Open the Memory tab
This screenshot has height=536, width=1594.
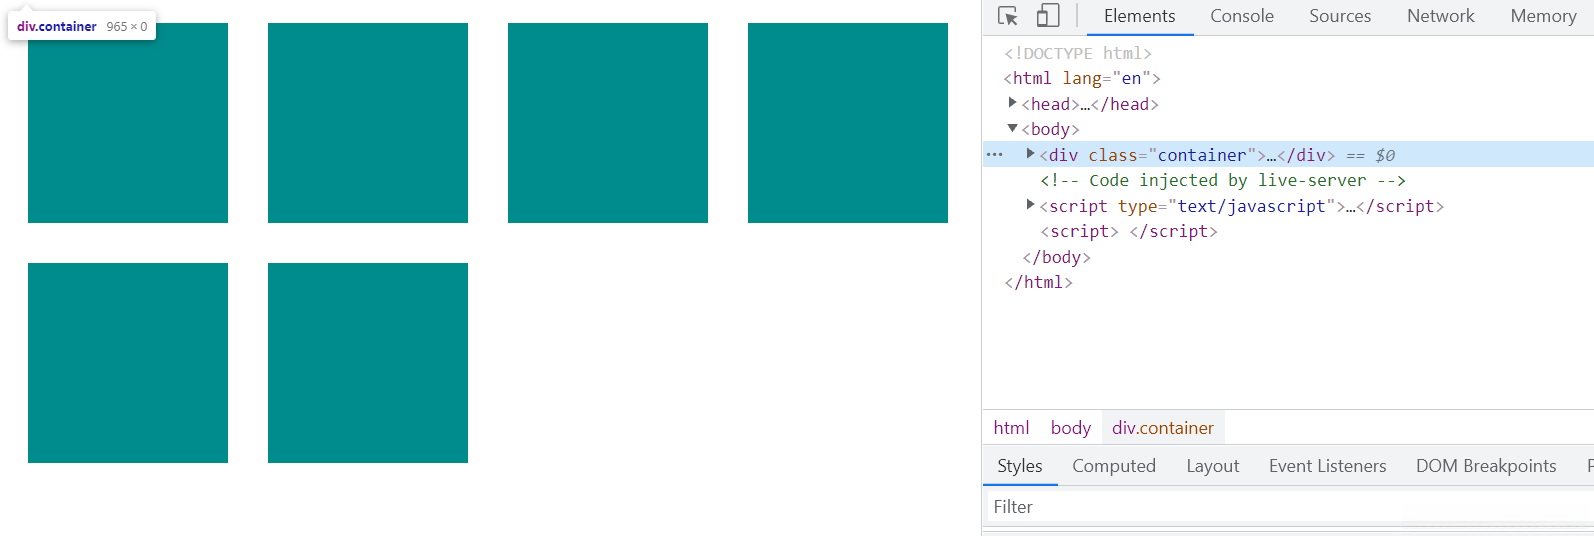[x=1543, y=16]
